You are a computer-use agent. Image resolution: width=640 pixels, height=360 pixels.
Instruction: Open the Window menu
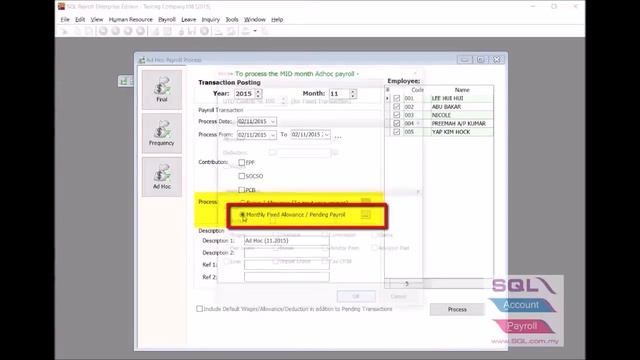point(255,19)
